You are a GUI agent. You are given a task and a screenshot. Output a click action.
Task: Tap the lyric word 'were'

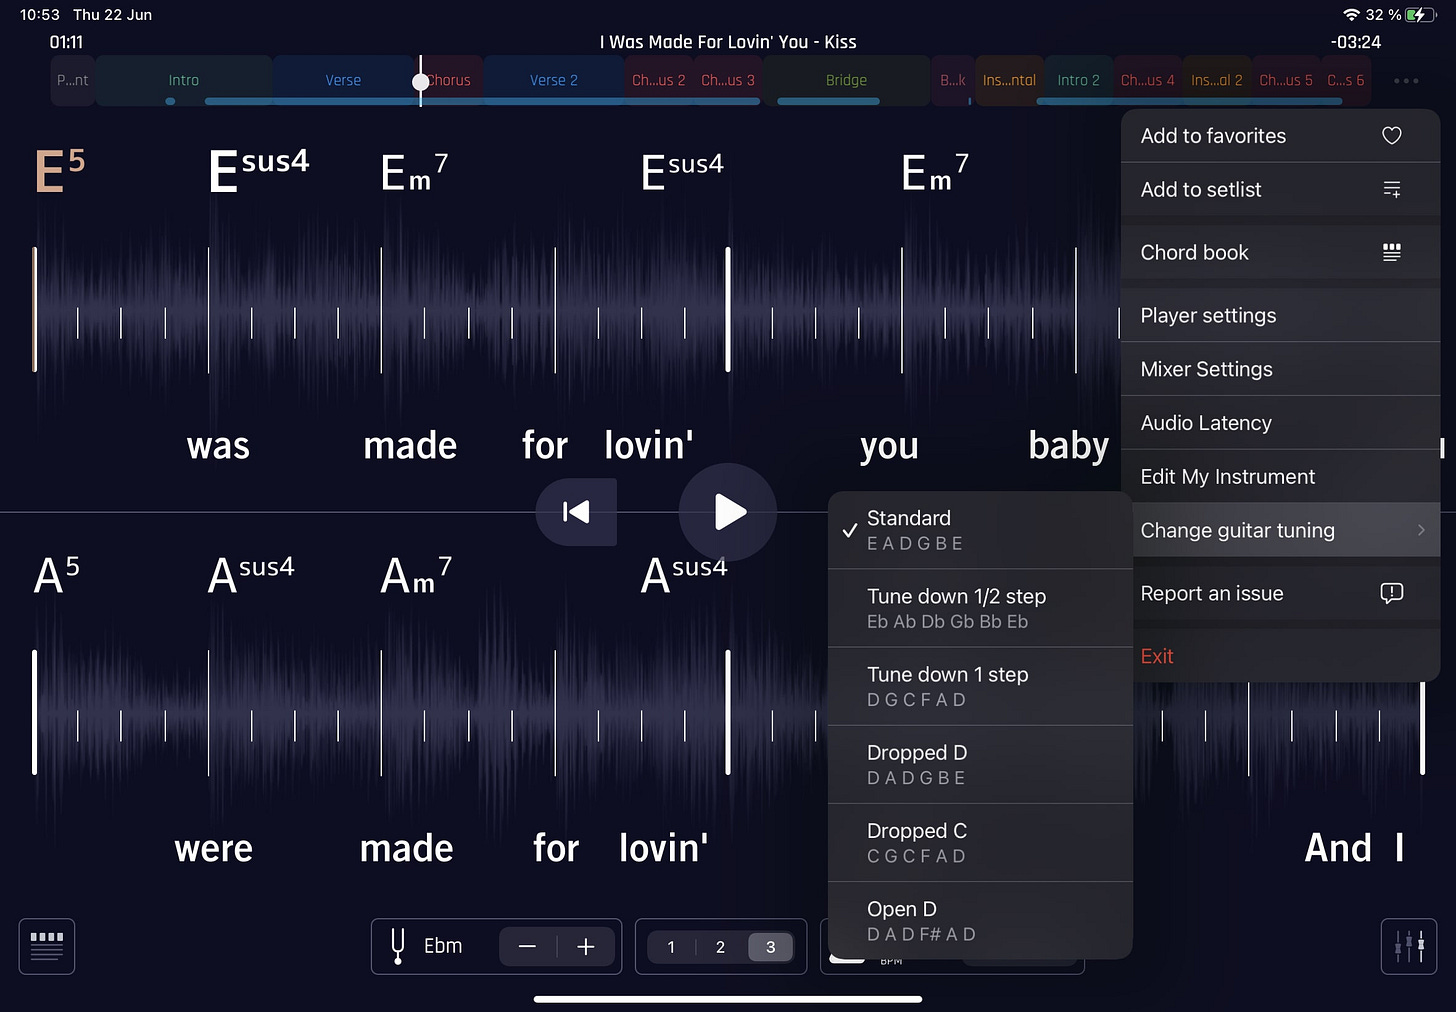[213, 849]
